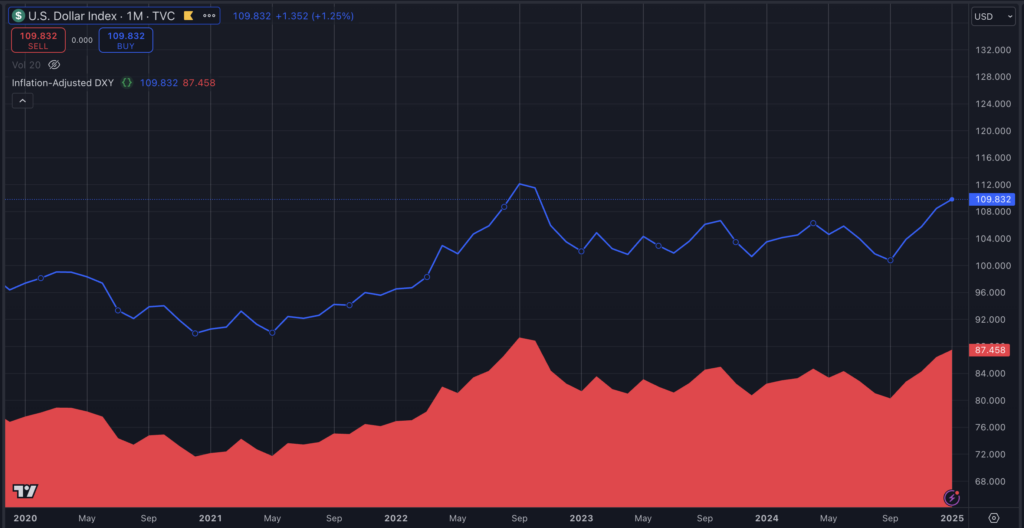Click the TradingView logo at bottom left
Screen dimensions: 1024x528
click(x=25, y=491)
